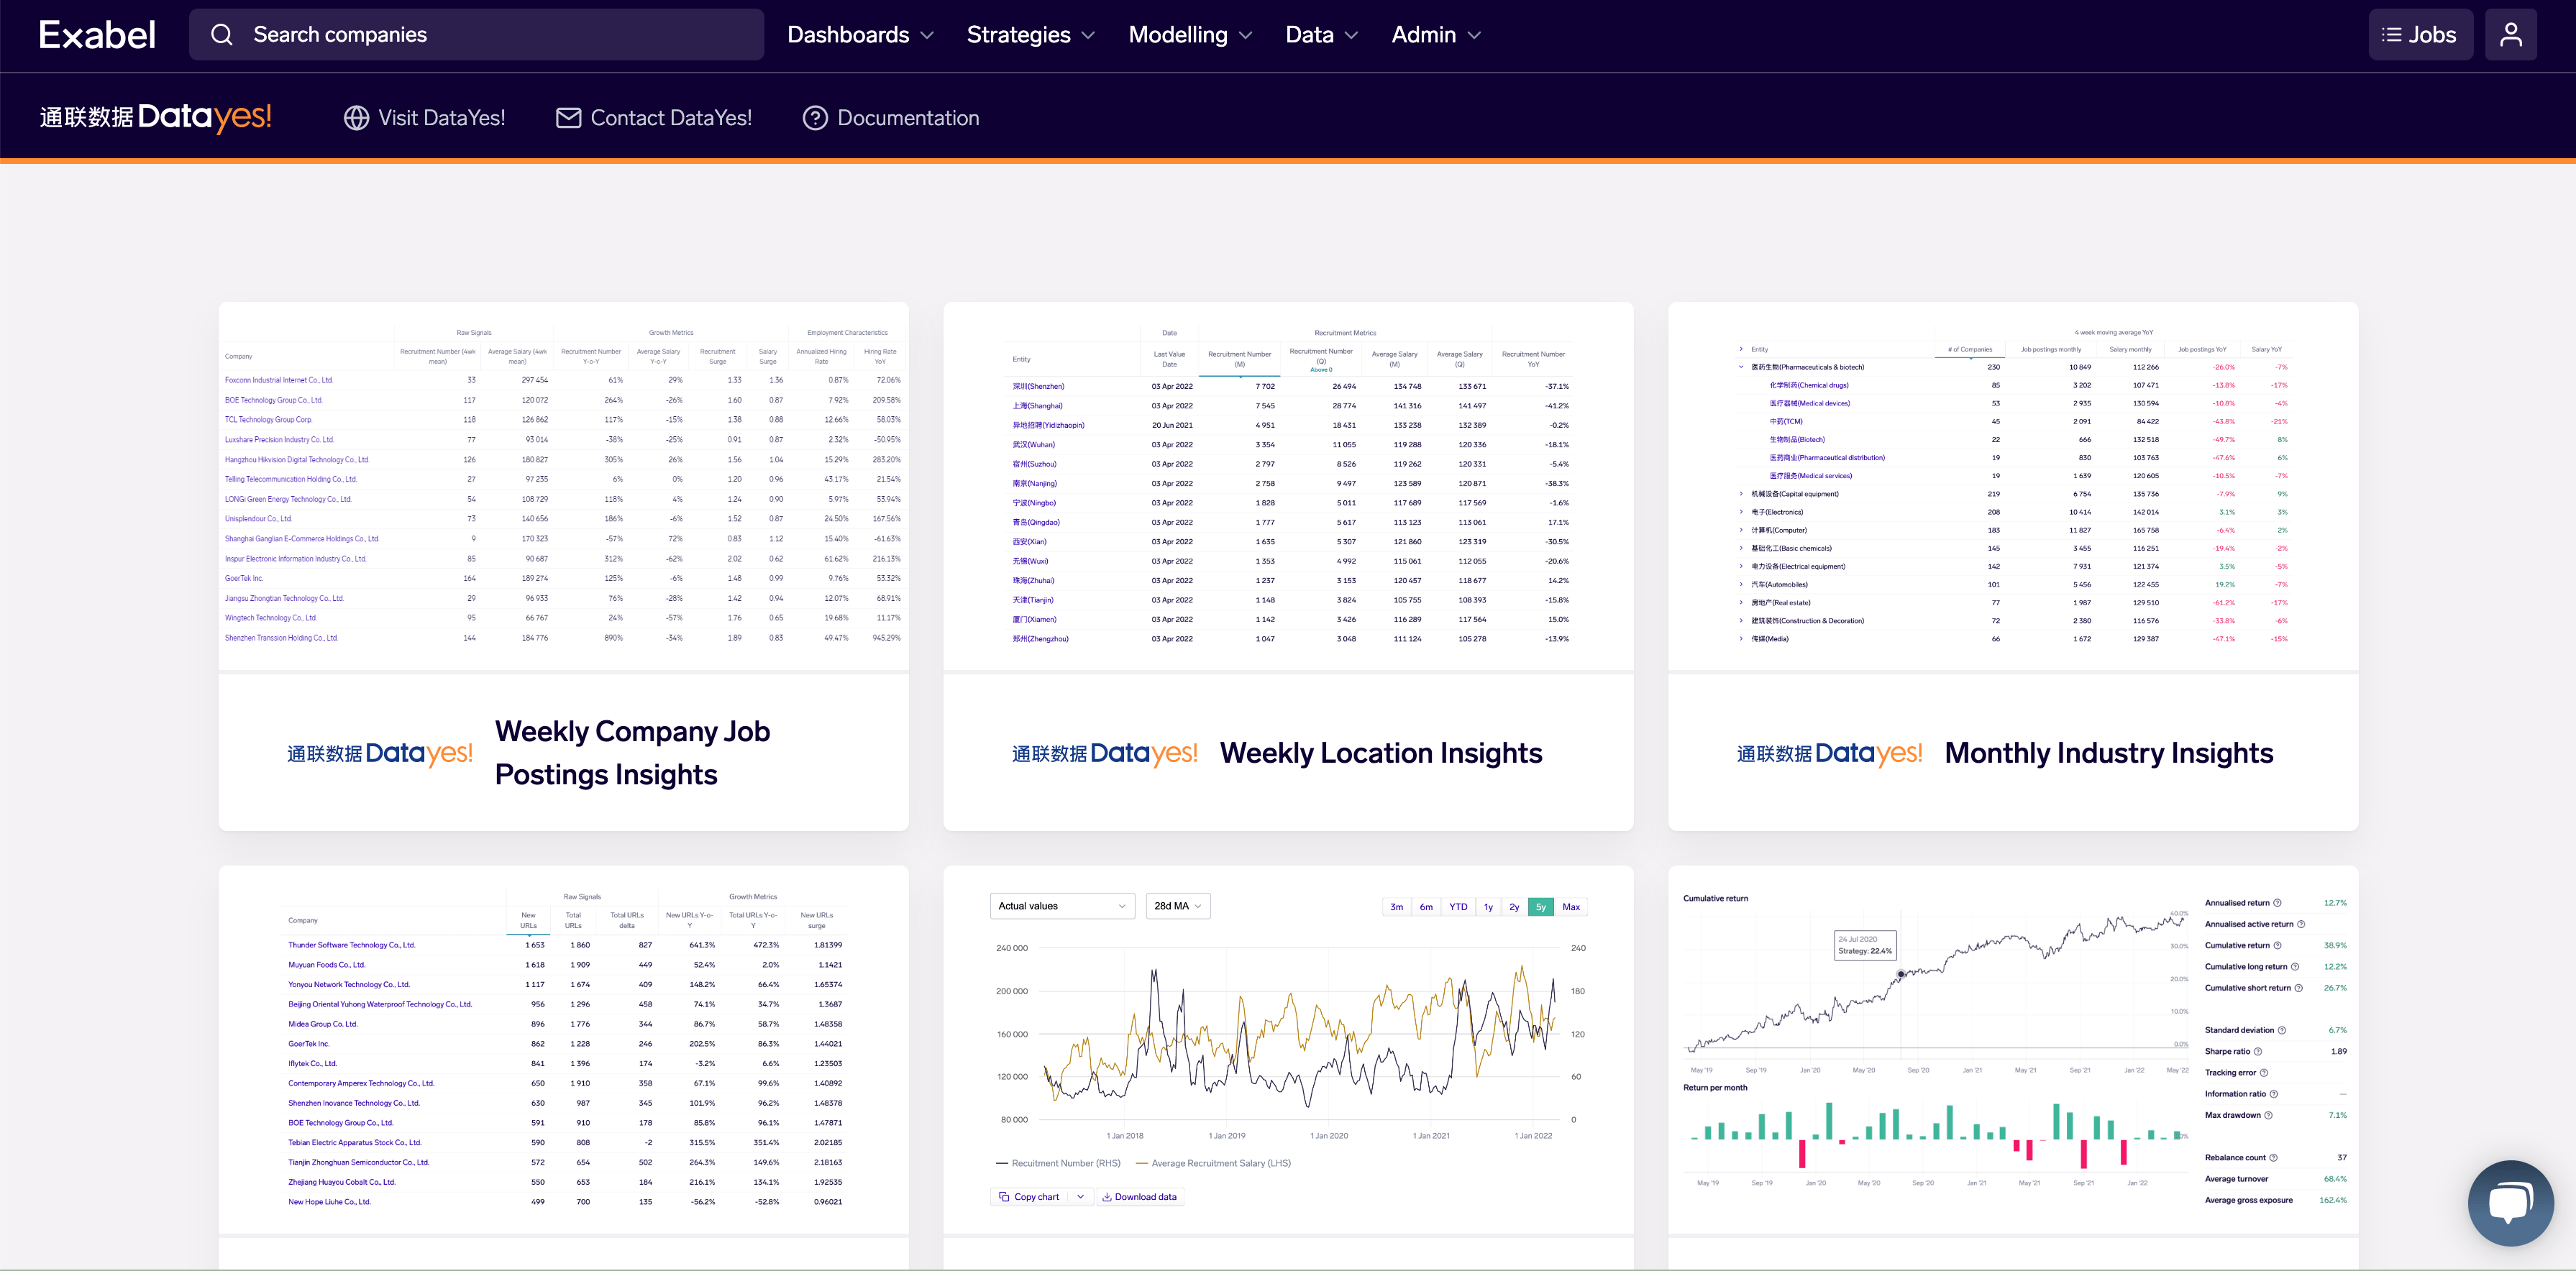Screen dimensions: 2576x1271
Task: Select the 2y time range
Action: click(1514, 907)
